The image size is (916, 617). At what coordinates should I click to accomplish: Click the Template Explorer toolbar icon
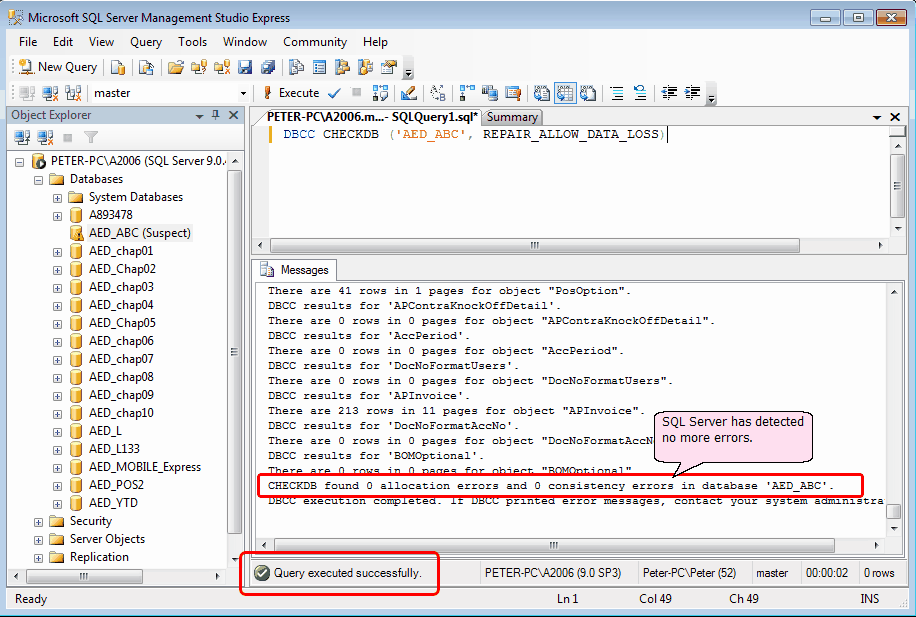pyautogui.click(x=366, y=67)
